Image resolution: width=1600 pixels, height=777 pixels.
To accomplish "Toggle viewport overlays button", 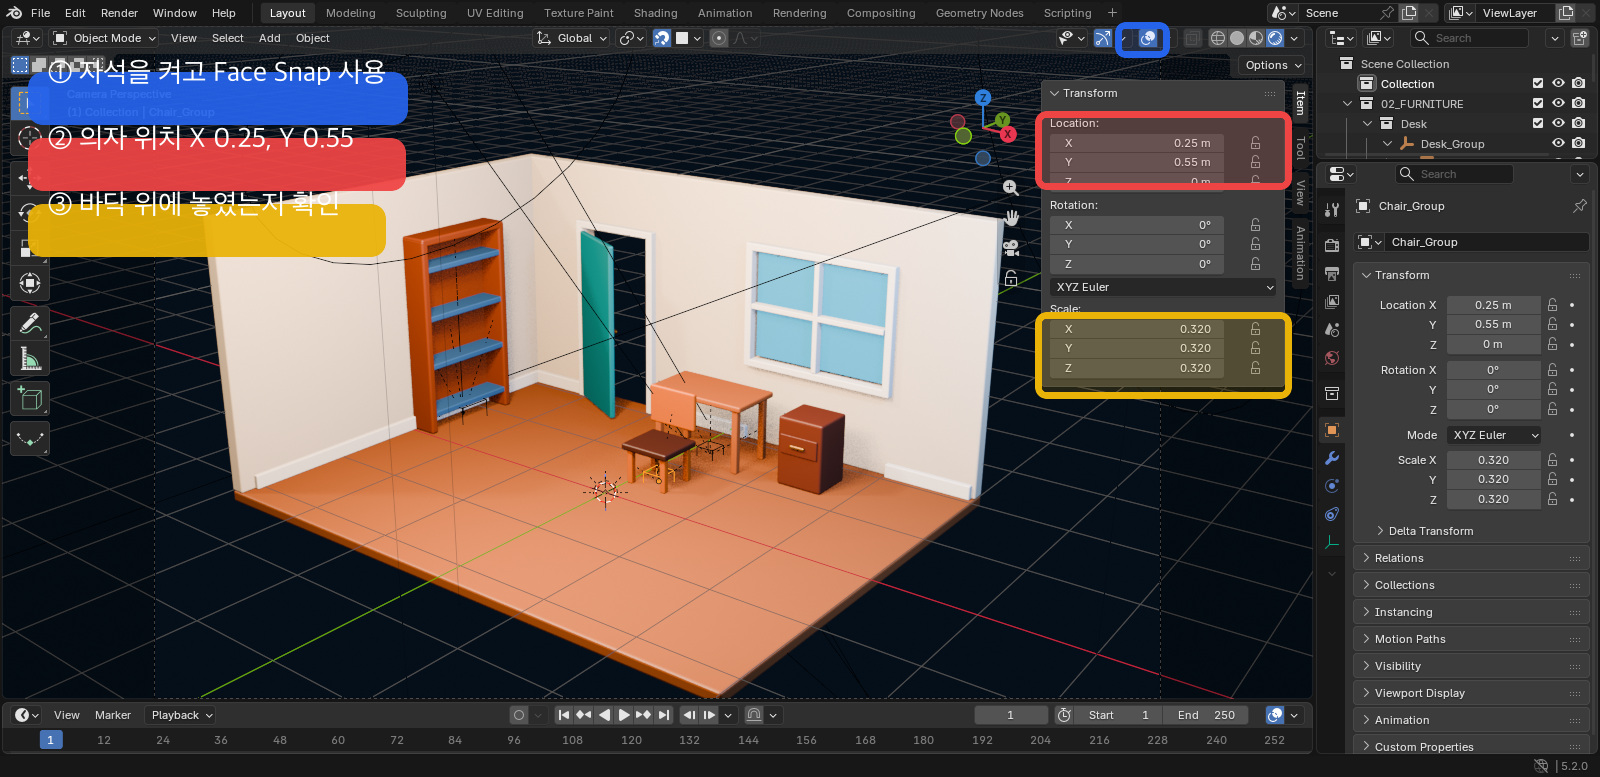I will point(1149,38).
